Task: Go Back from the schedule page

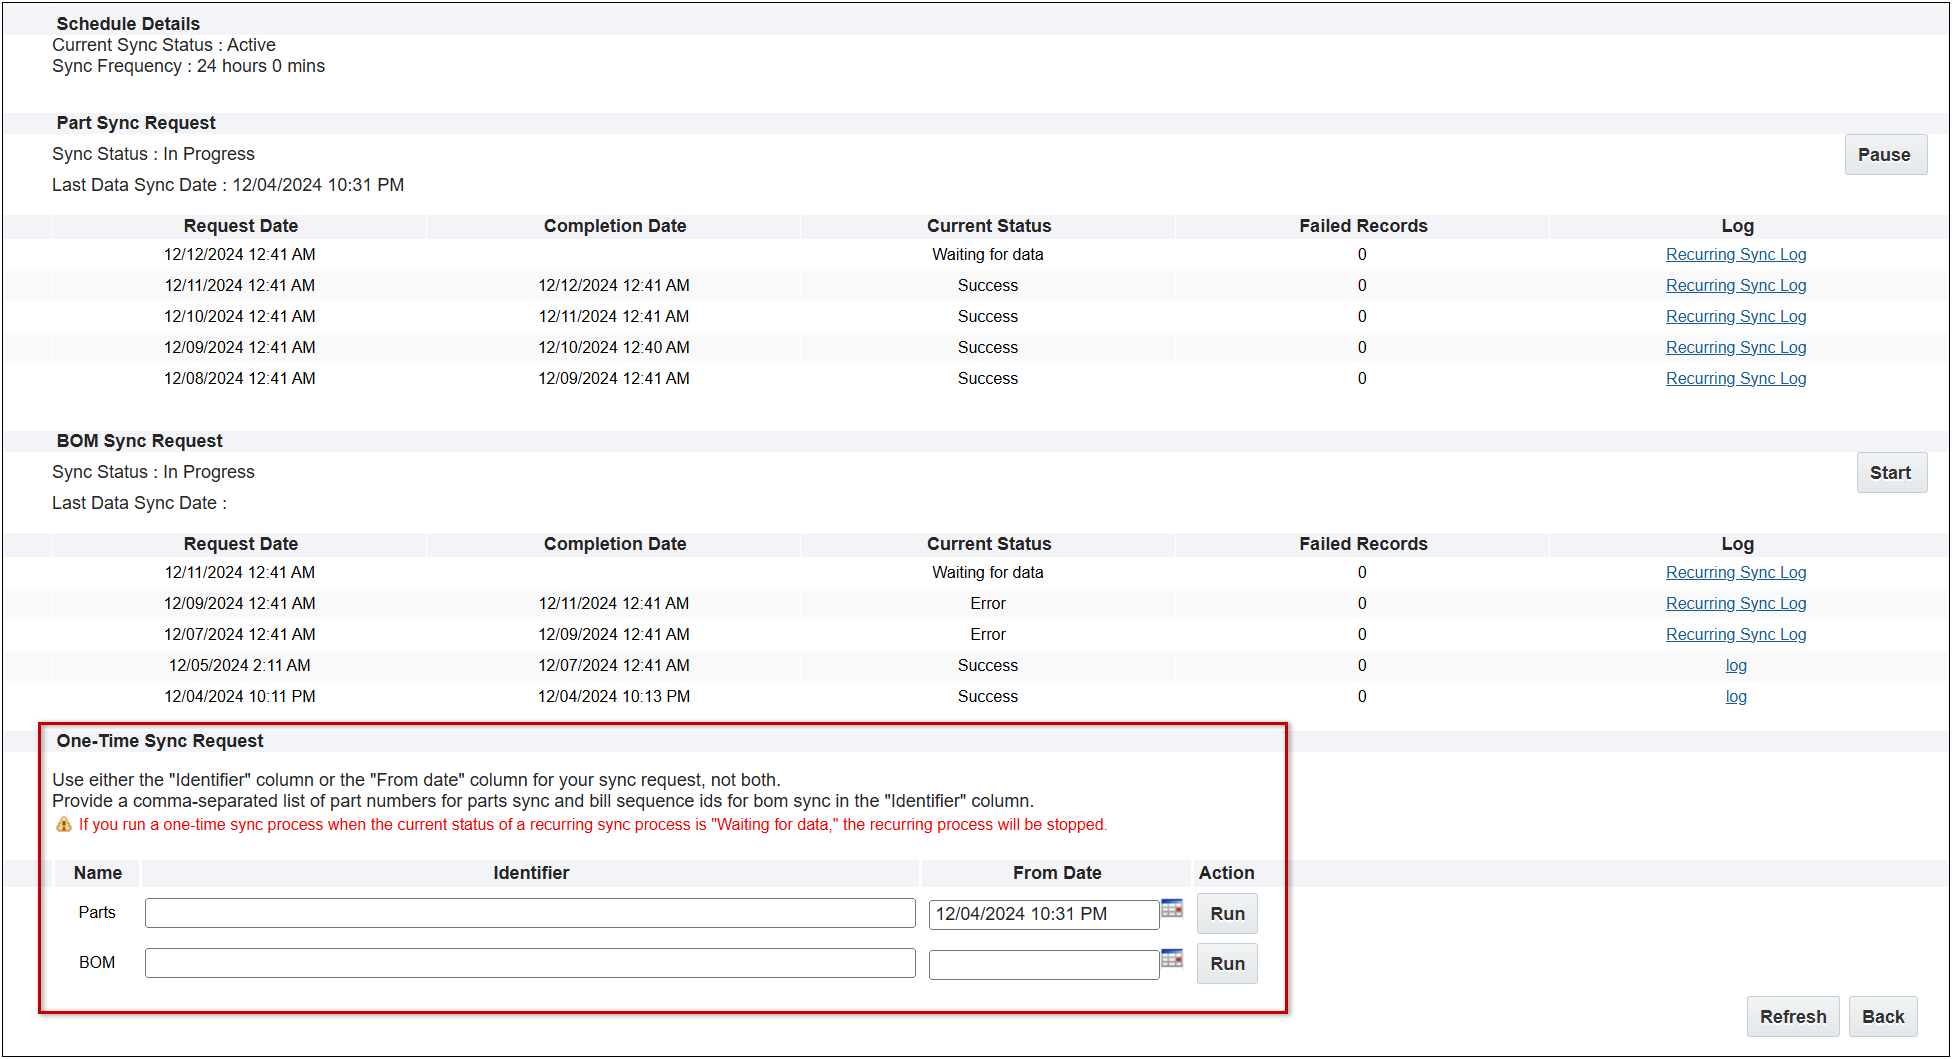Action: click(x=1882, y=1017)
